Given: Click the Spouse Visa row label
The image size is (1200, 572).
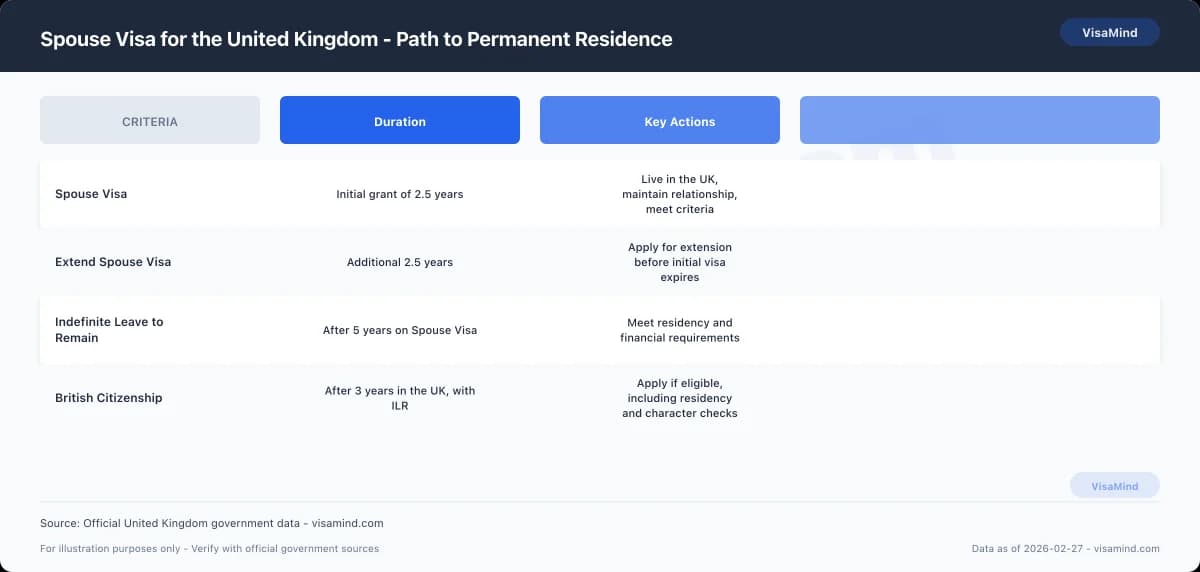Looking at the screenshot, I should click(x=91, y=194).
